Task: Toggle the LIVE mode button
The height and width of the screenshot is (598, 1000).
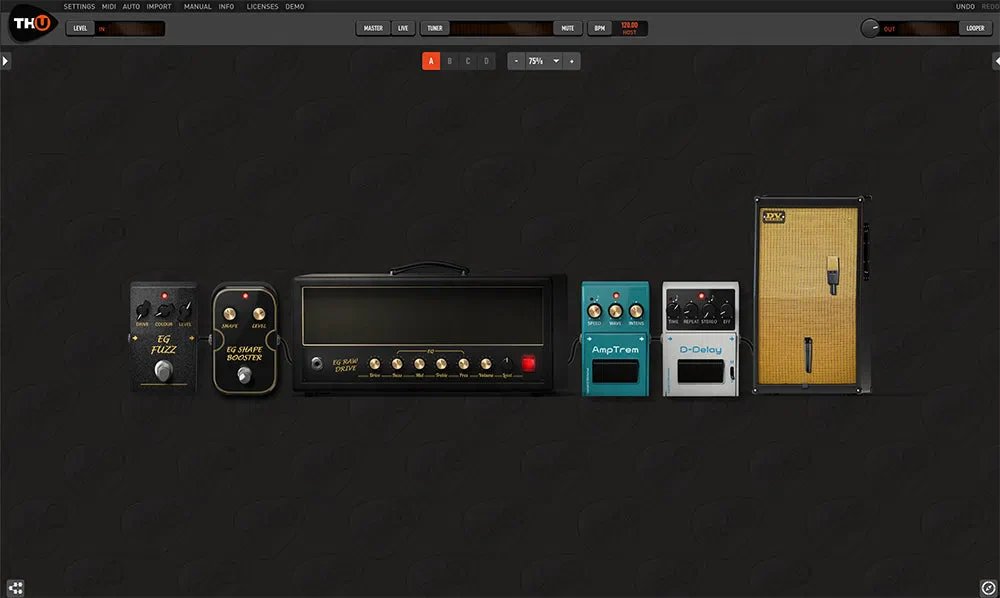Action: point(403,28)
